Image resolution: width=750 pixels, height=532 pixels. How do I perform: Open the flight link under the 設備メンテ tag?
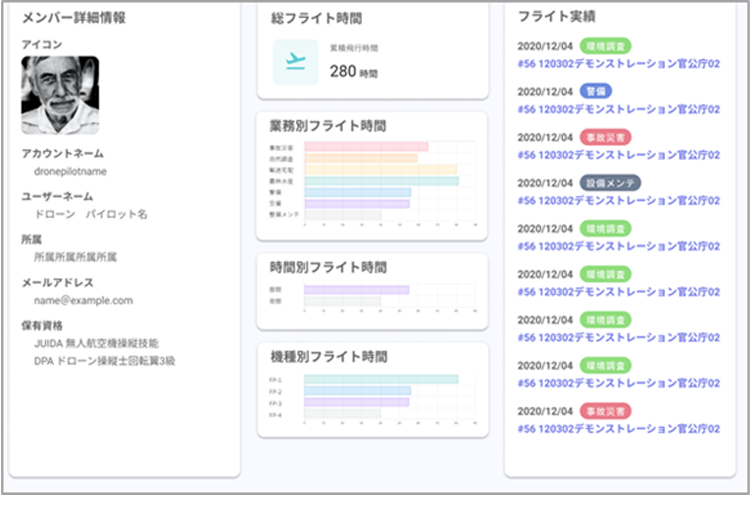[x=618, y=201]
